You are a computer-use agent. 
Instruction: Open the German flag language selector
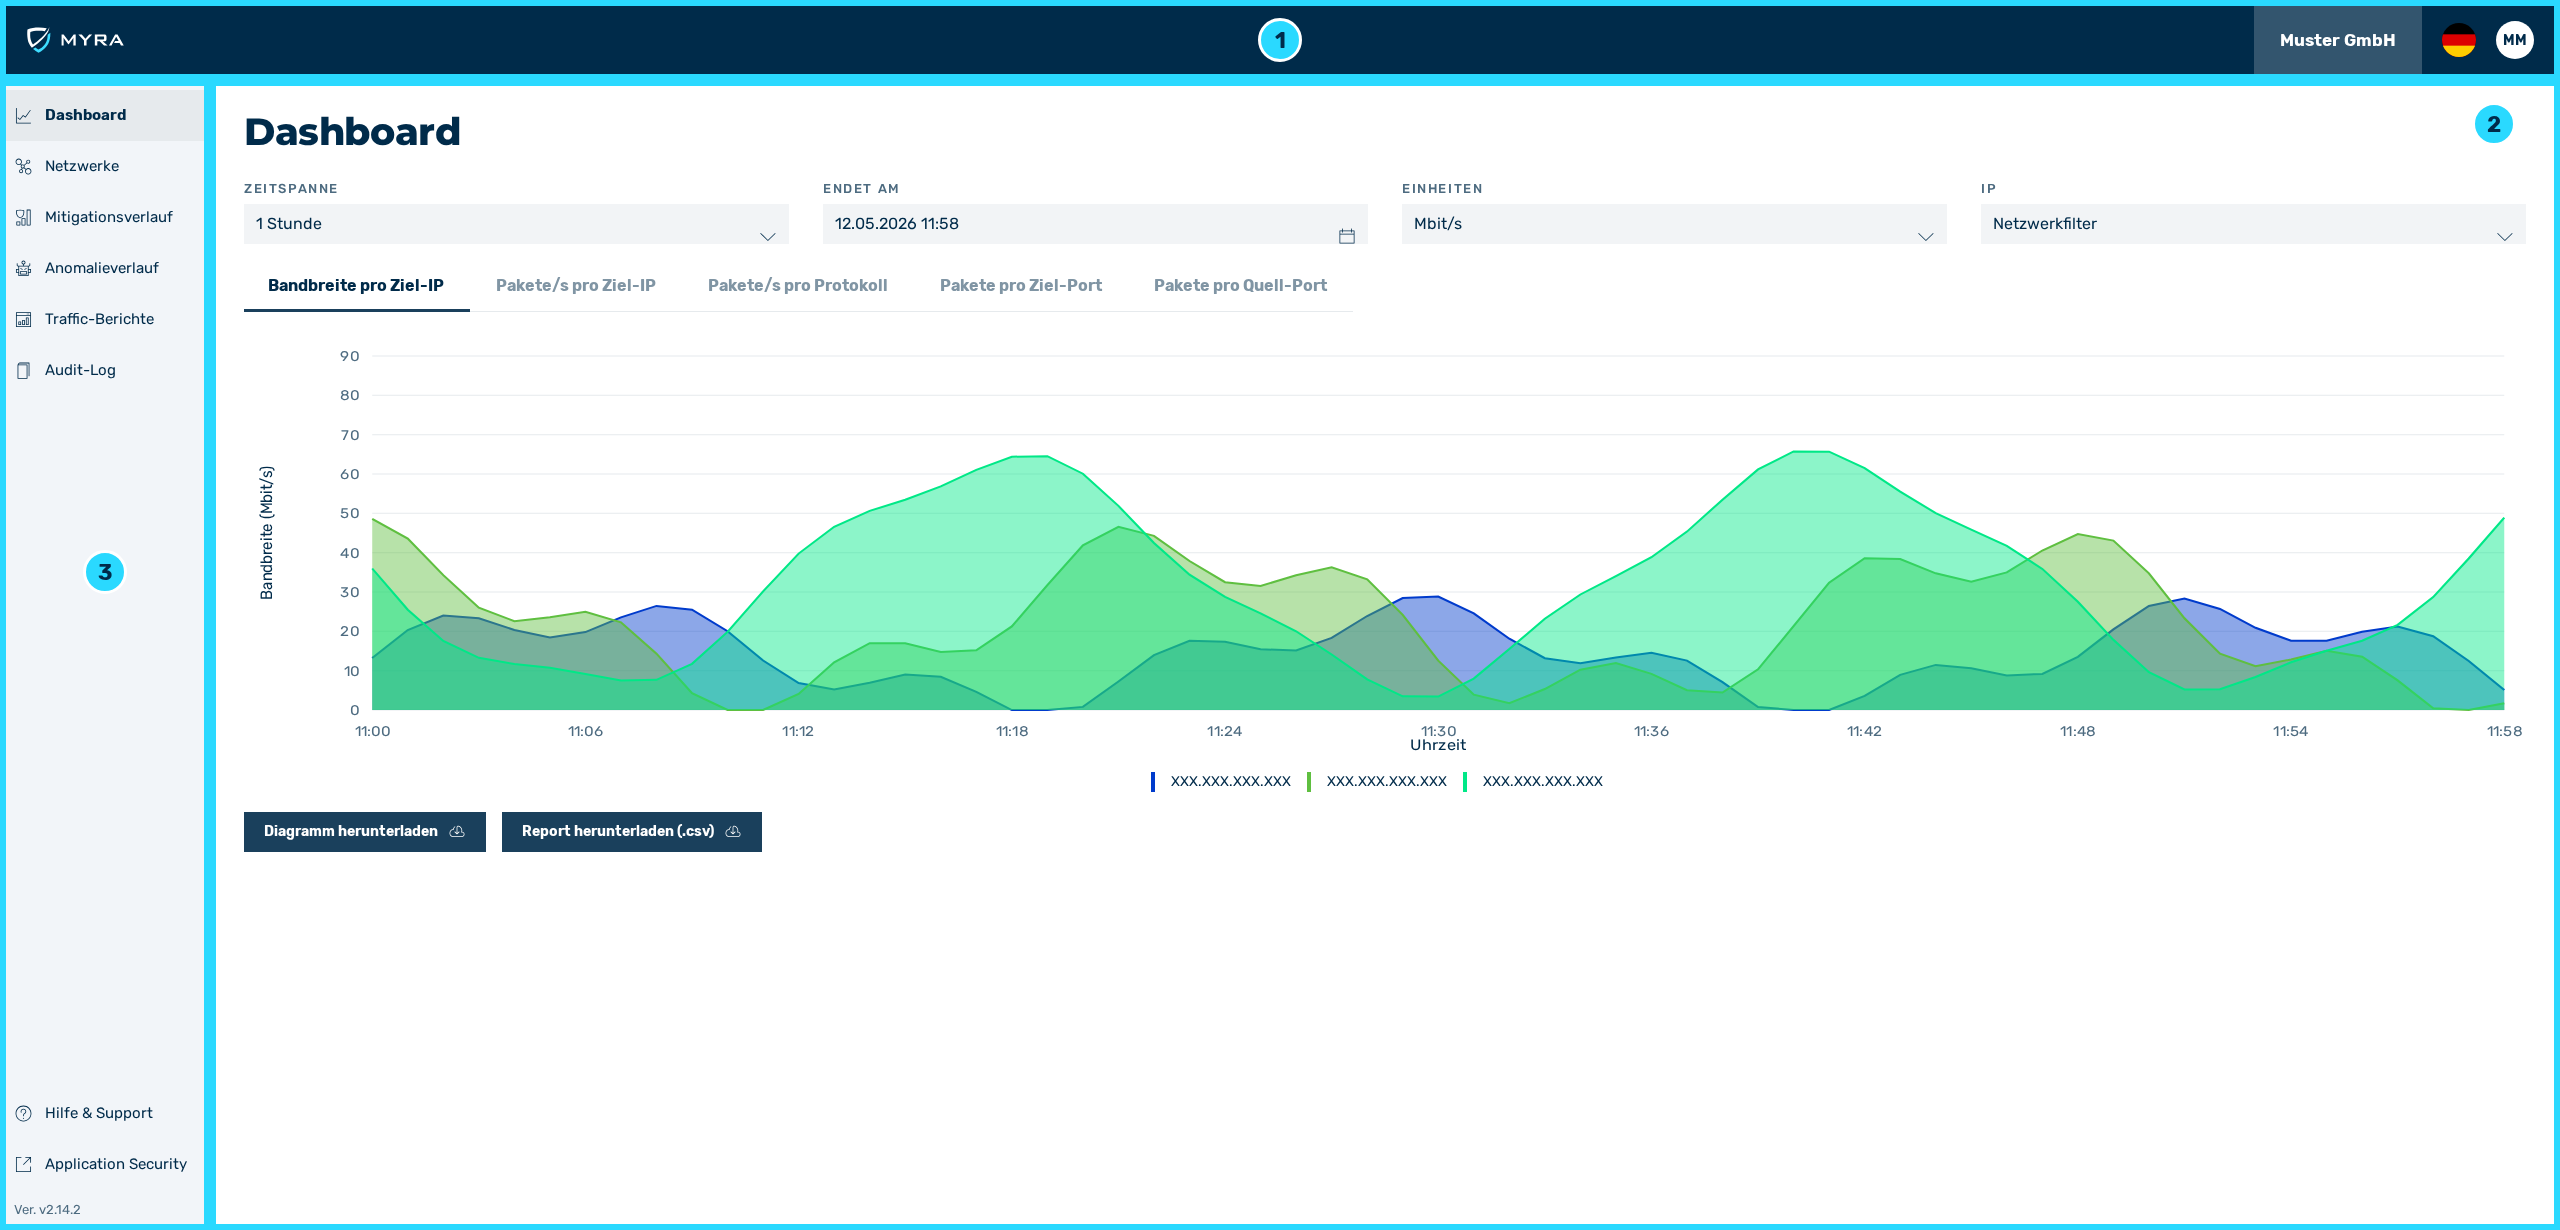(x=2458, y=40)
